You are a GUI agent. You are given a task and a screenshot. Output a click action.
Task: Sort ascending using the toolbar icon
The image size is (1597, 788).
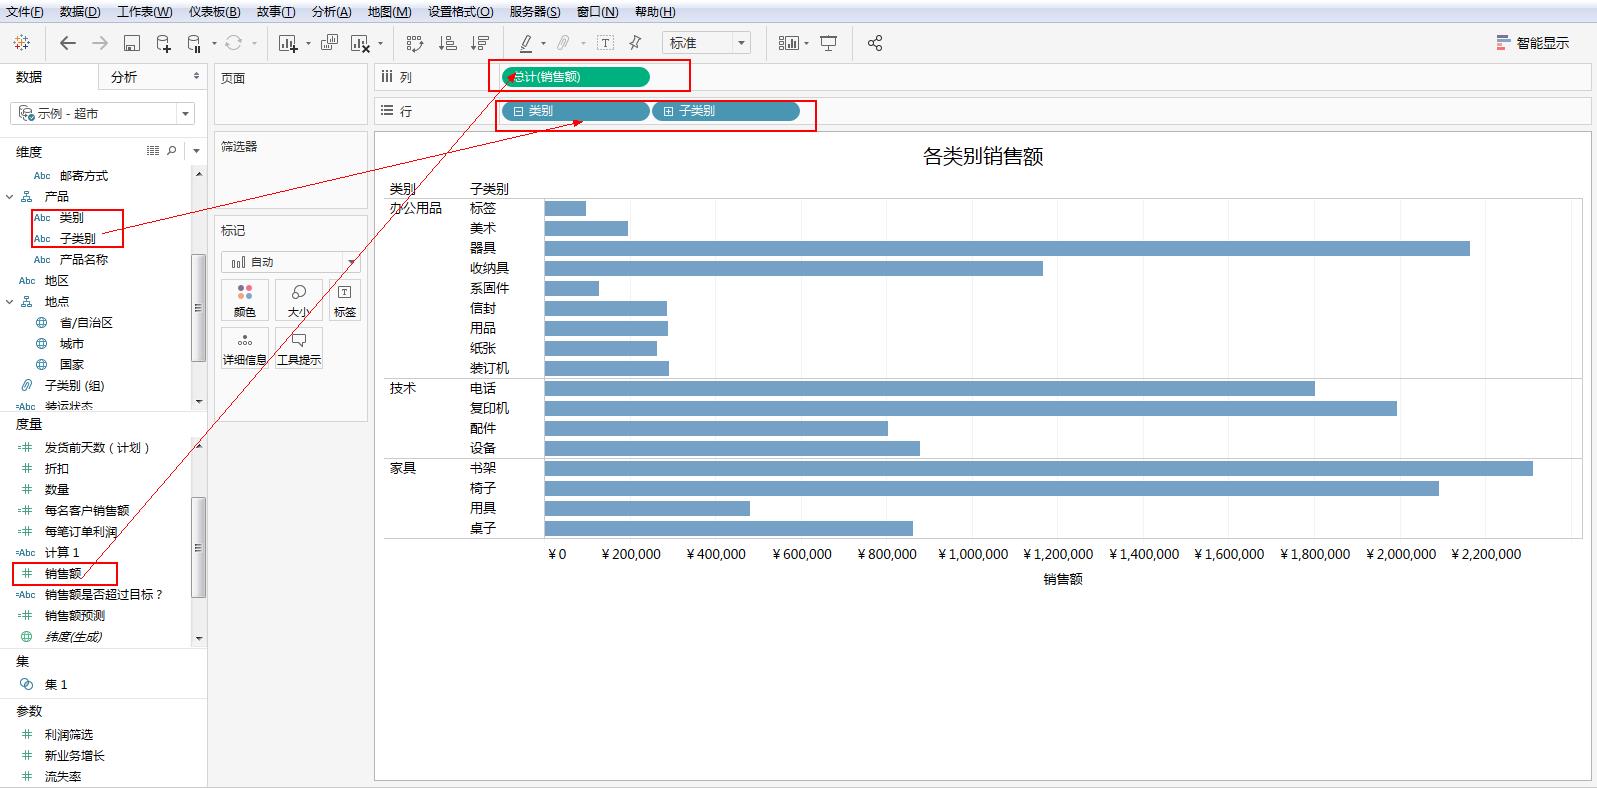click(448, 43)
